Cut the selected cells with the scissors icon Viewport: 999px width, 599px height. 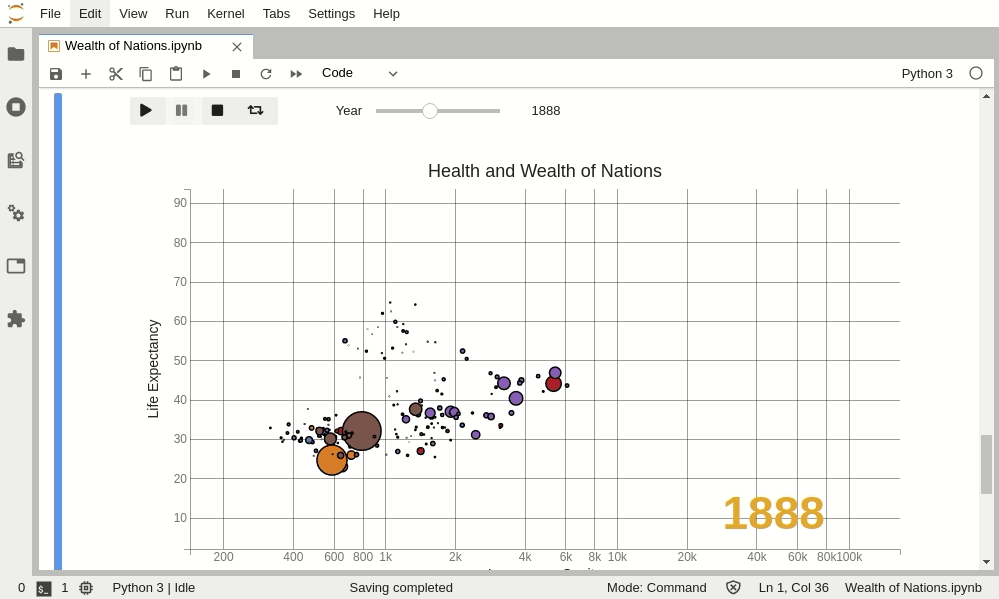pos(116,73)
